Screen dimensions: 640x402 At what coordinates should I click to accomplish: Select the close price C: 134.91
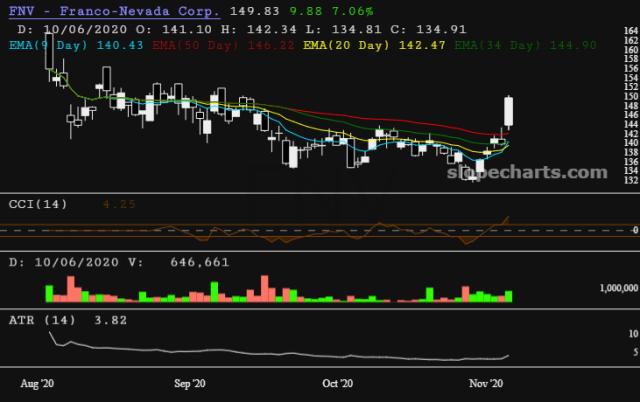coord(428,29)
